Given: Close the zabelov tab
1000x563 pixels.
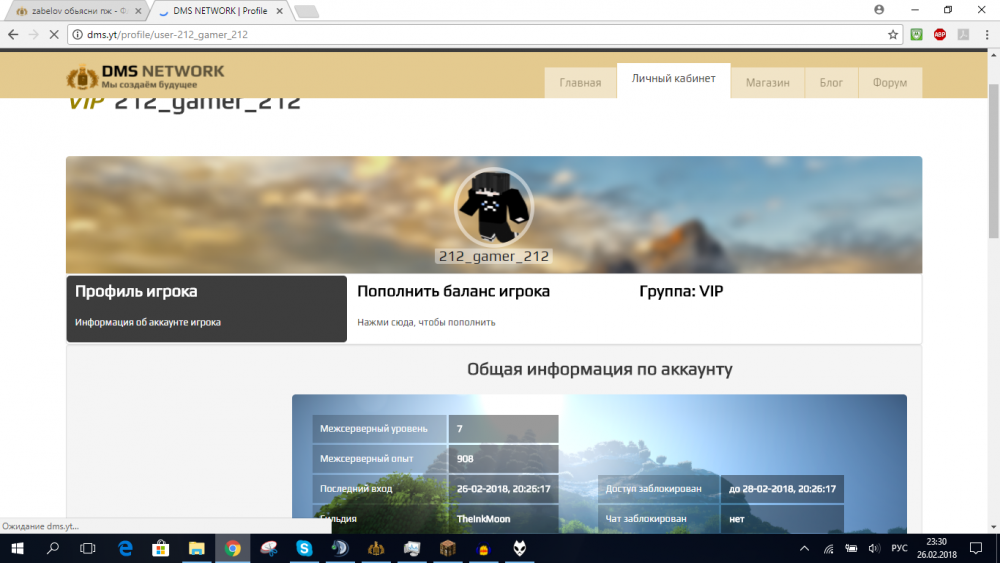Looking at the screenshot, I should pos(138,11).
